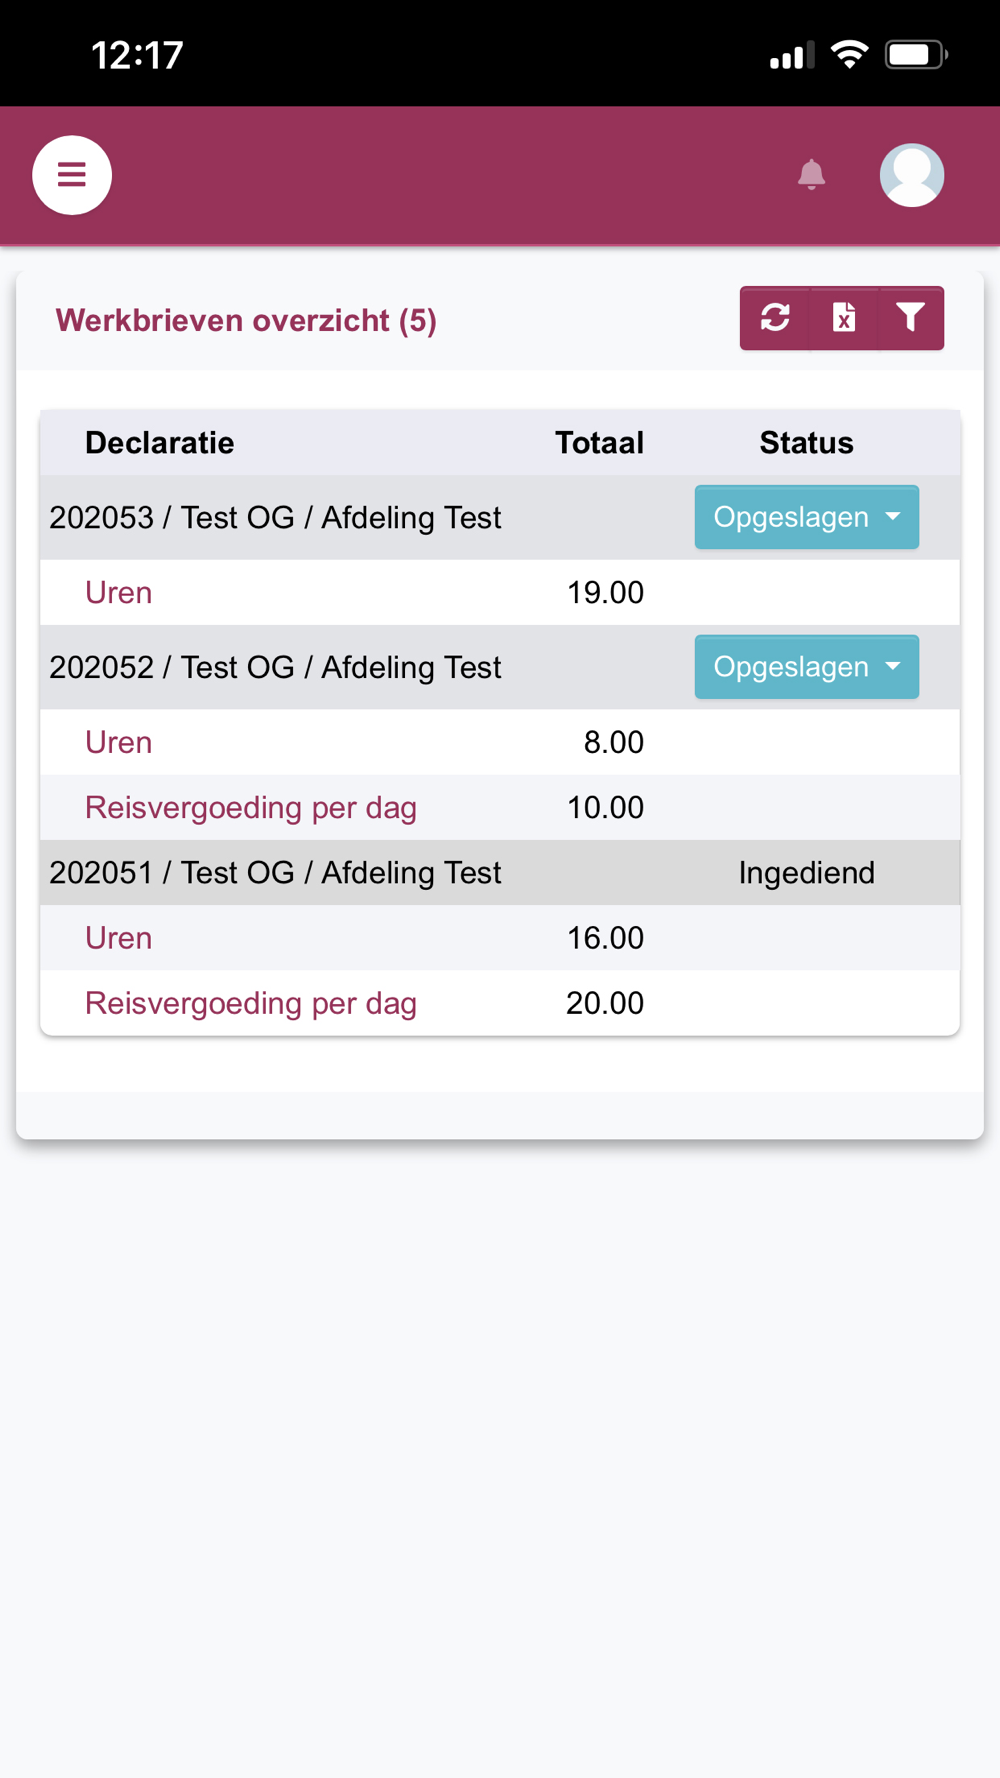Select declaration 202052 row
The width and height of the screenshot is (1000, 1778).
coord(275,668)
